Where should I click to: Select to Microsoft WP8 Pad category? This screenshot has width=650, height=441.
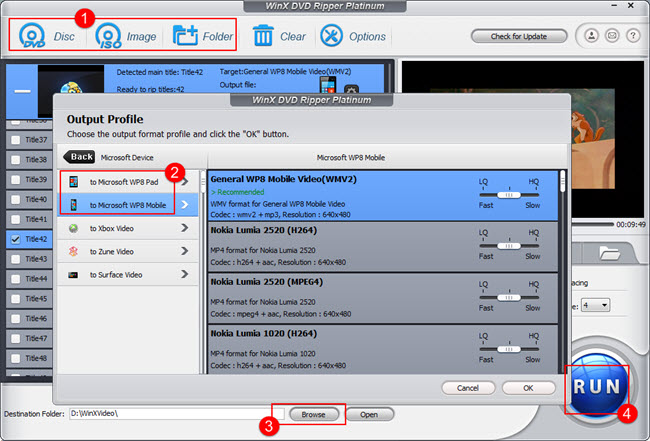click(x=128, y=182)
